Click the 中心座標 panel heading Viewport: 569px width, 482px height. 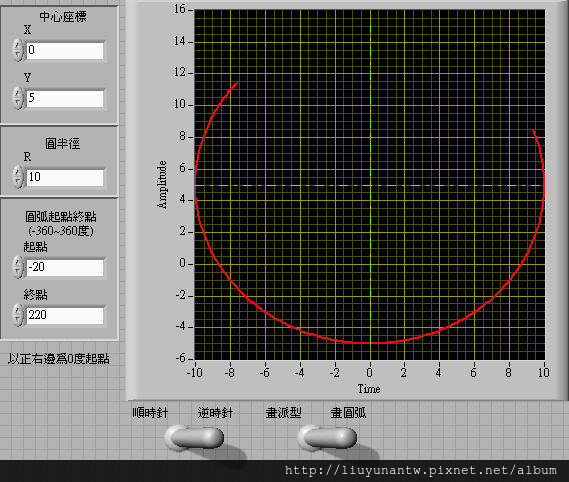tap(63, 17)
